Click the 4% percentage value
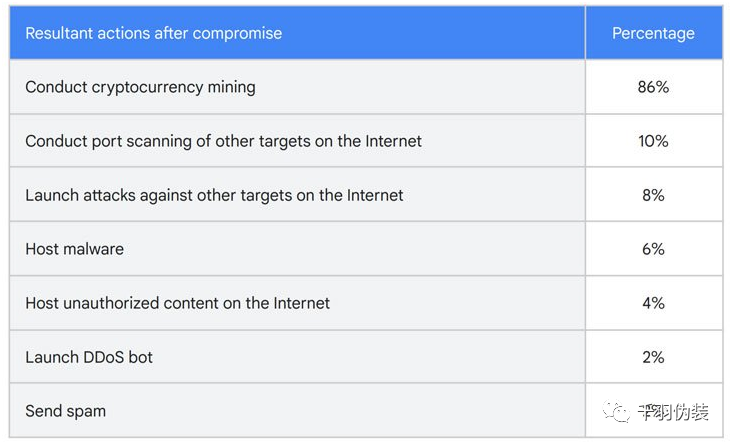 click(653, 303)
